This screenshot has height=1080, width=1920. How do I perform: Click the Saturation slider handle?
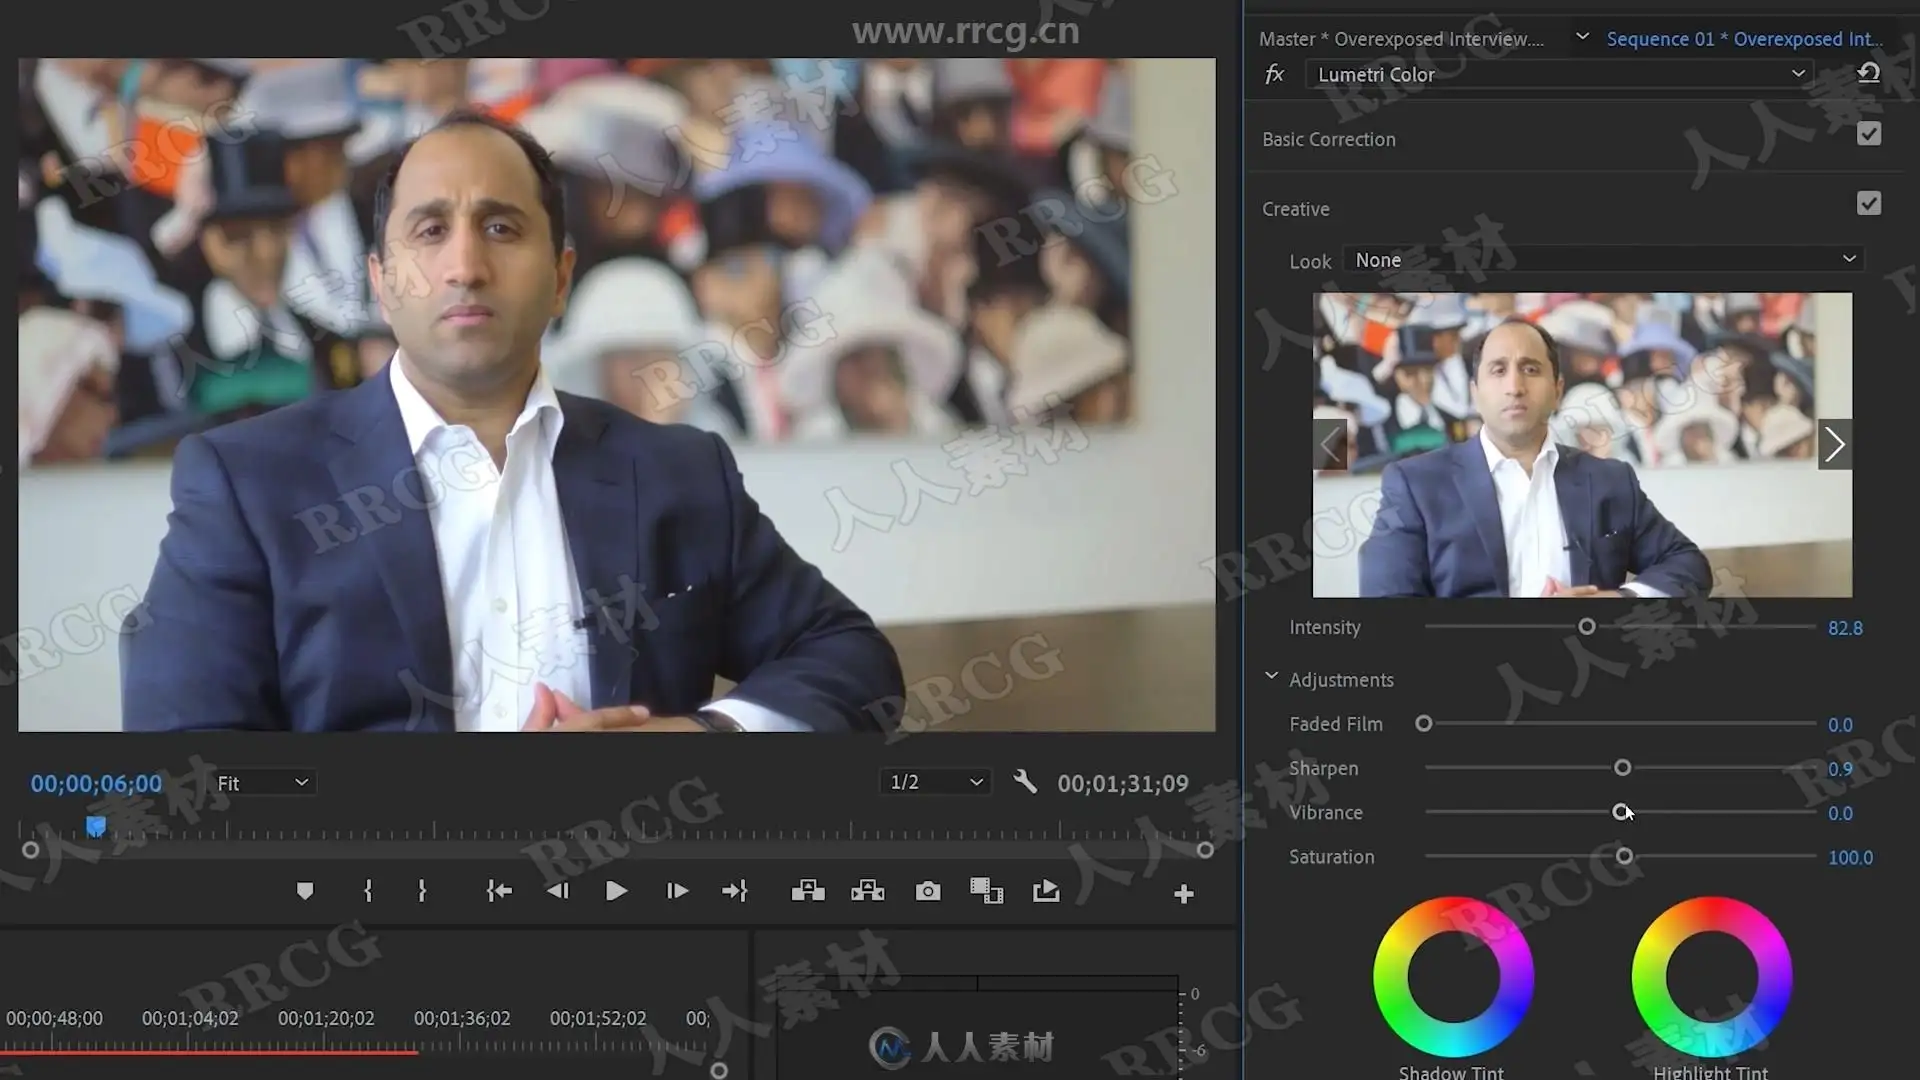(x=1624, y=857)
